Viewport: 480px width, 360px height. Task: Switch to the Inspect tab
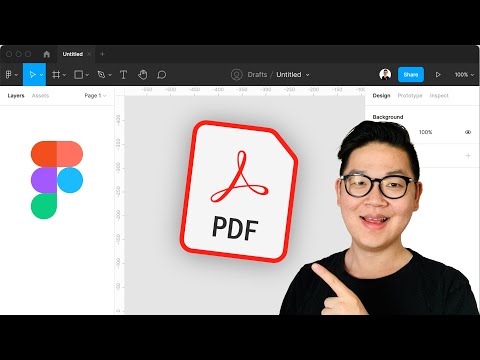[439, 96]
